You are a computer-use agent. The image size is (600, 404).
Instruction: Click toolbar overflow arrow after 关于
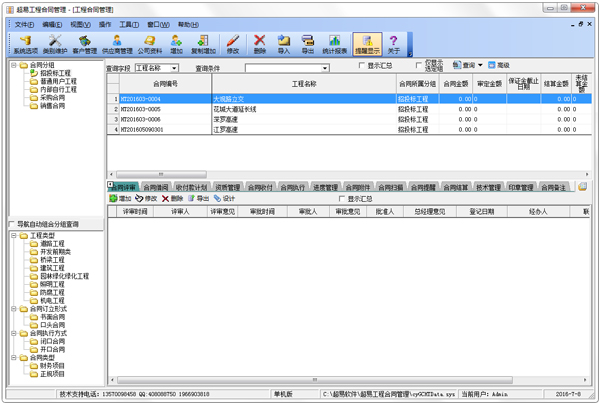(410, 54)
